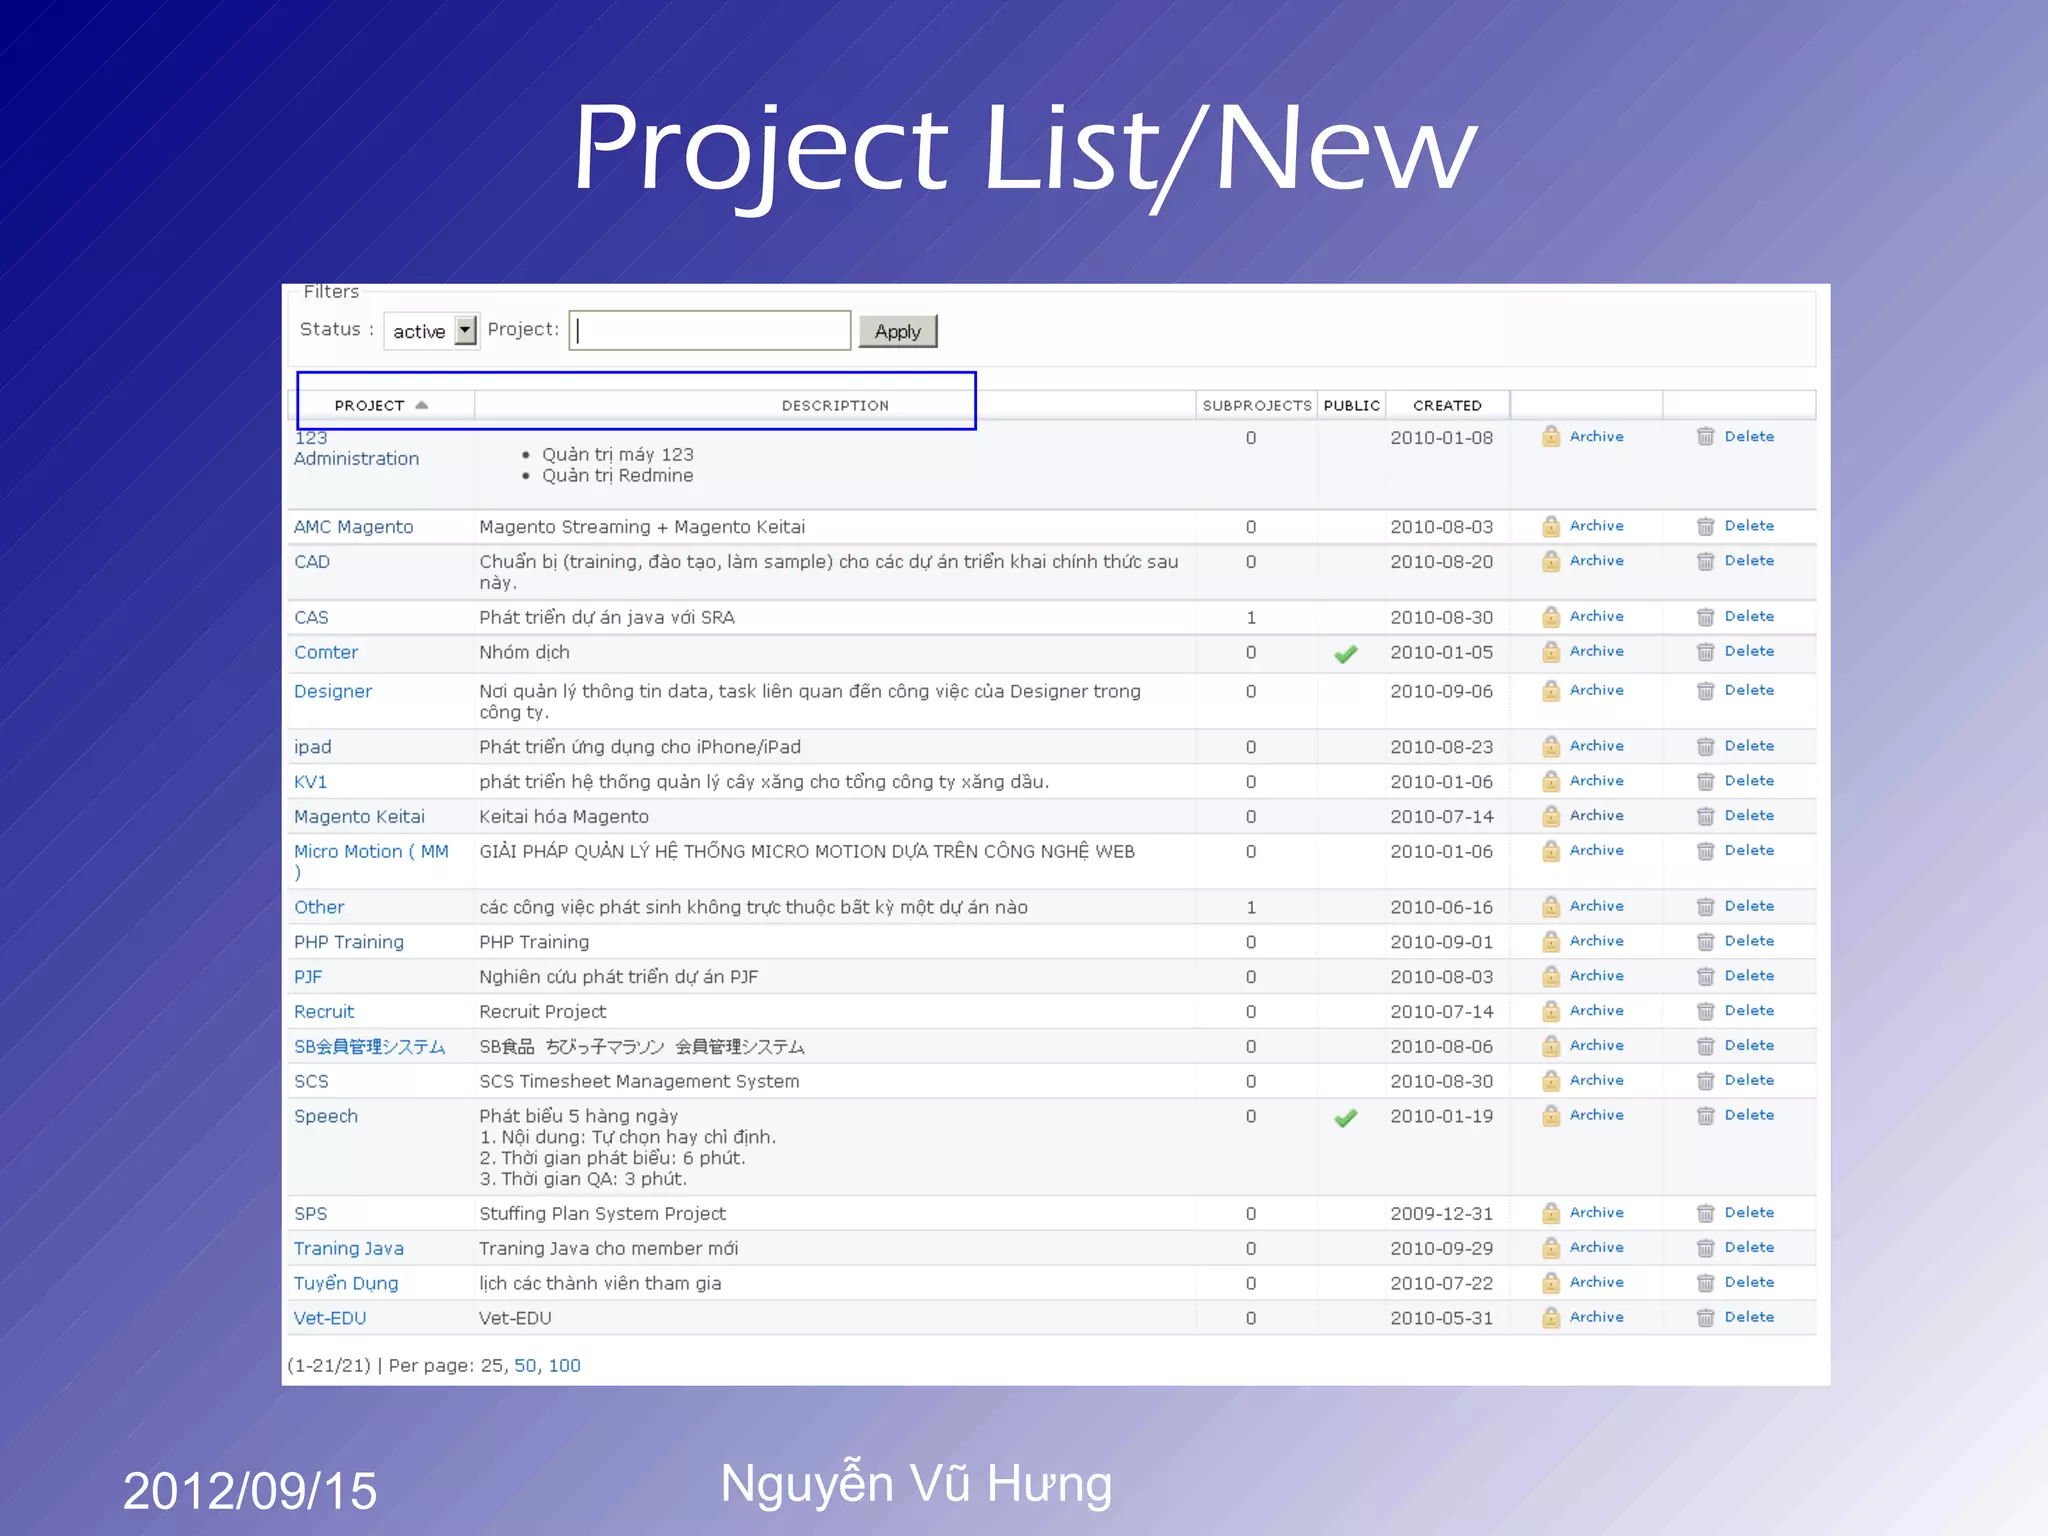
Task: Click Delete link for SPS project
Action: (1749, 1213)
